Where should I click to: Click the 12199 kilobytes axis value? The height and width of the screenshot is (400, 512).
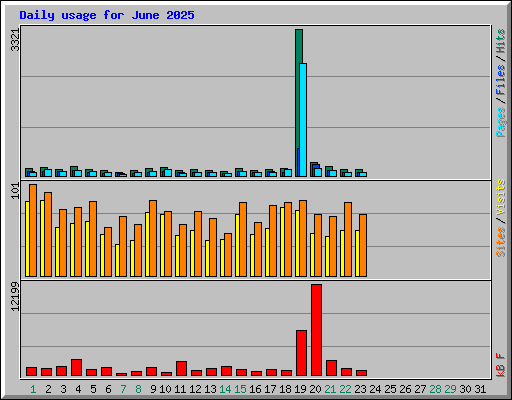point(15,296)
